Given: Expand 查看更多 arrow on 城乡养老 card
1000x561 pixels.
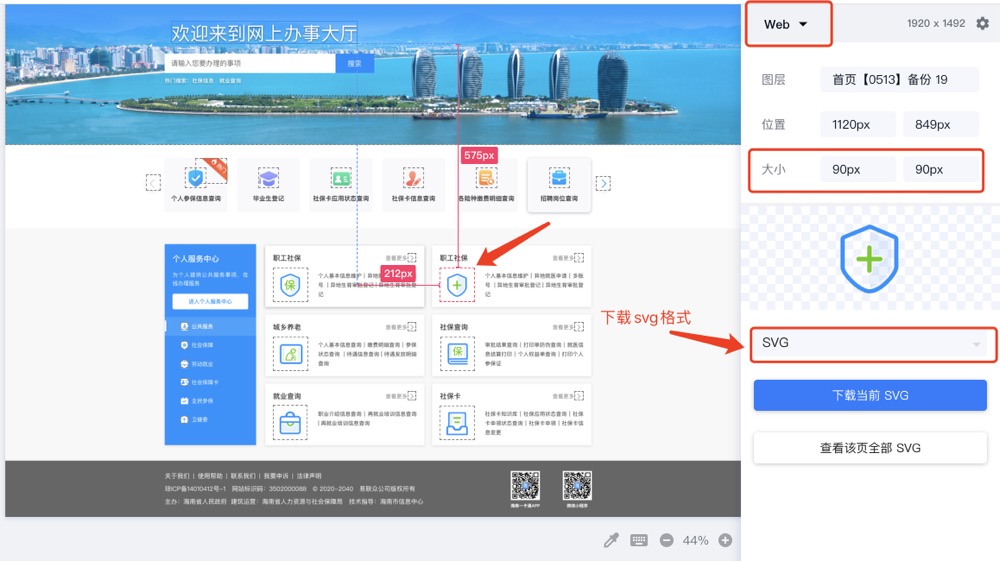Looking at the screenshot, I should pyautogui.click(x=411, y=327).
